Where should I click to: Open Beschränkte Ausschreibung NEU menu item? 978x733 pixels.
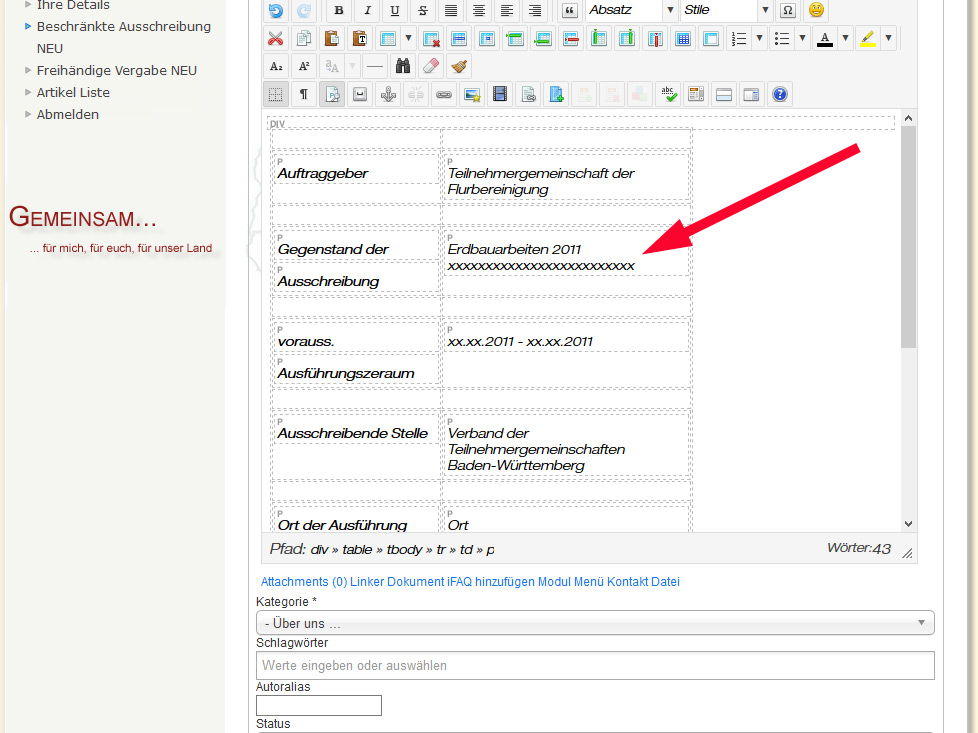click(x=123, y=37)
